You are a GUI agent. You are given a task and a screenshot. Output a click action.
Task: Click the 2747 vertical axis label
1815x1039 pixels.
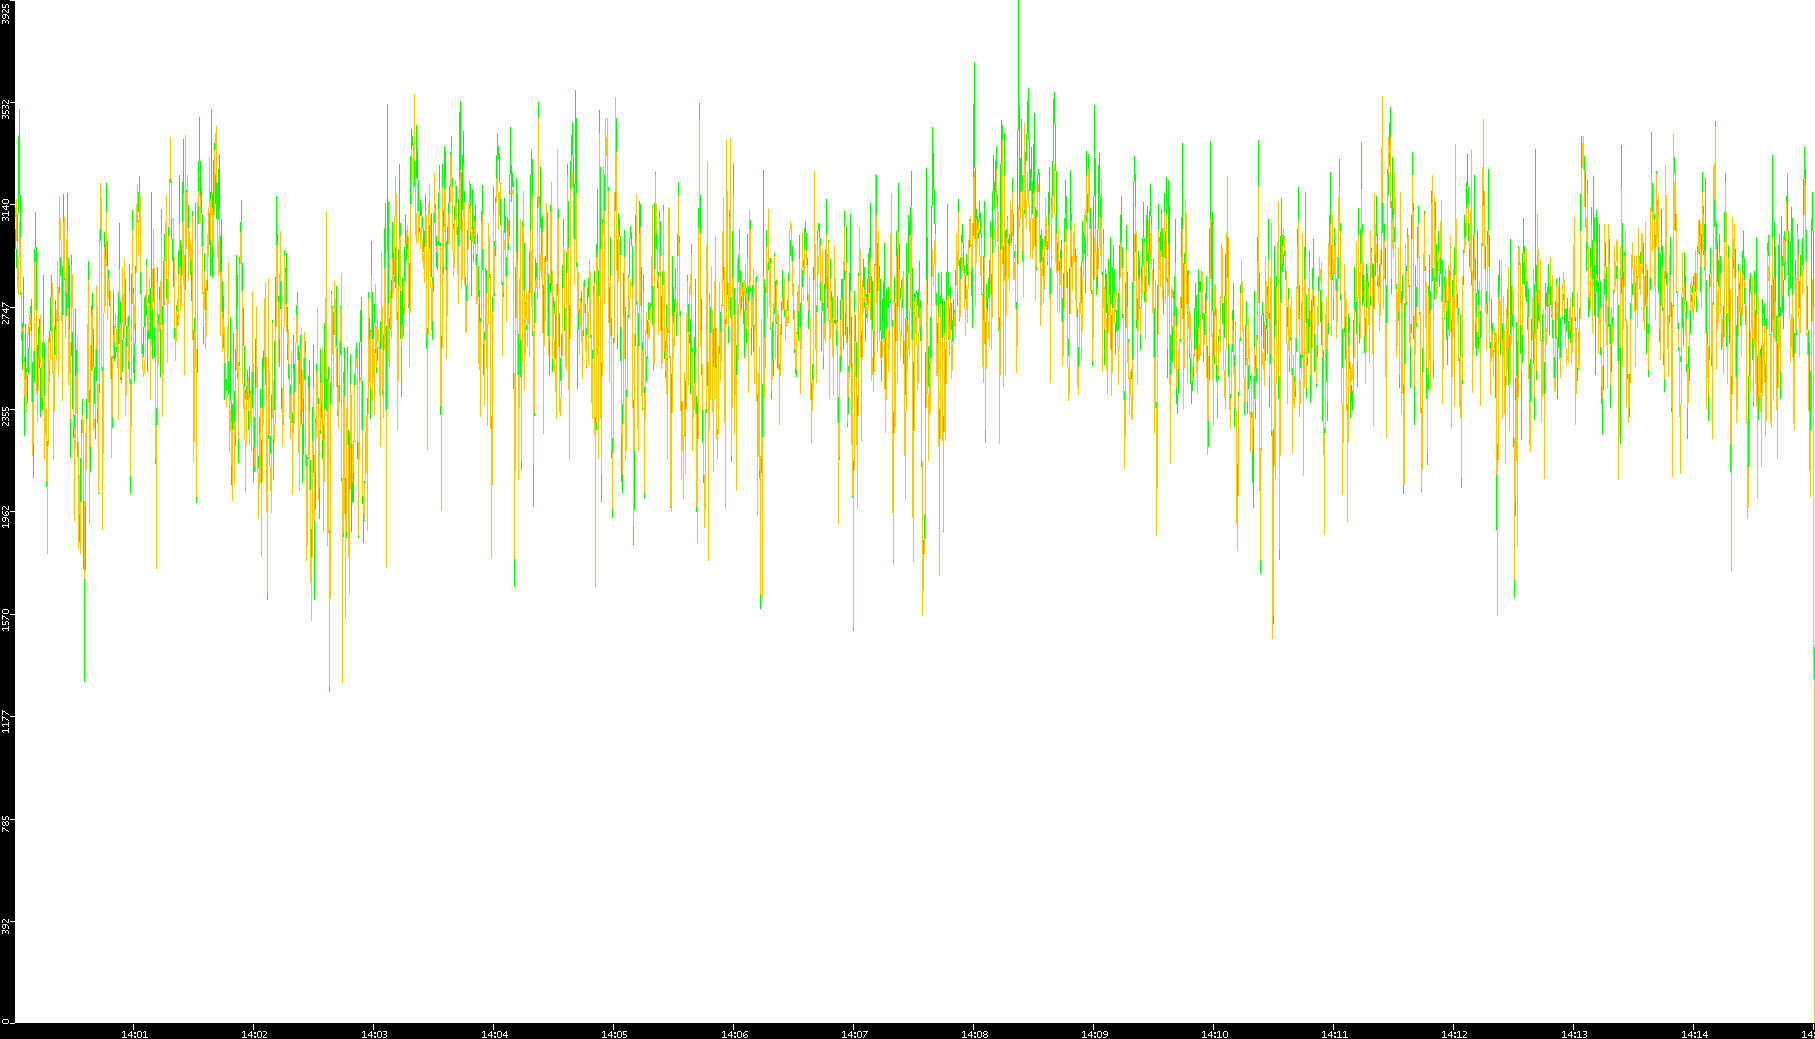(x=6, y=313)
